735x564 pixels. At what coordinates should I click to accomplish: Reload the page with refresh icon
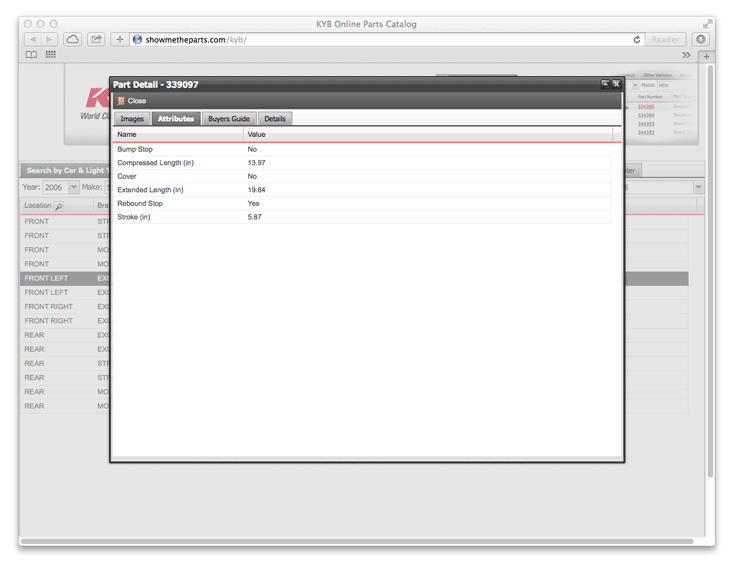[636, 40]
